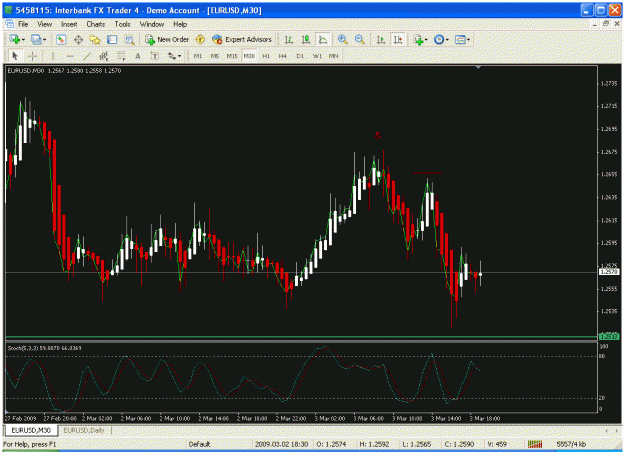
Task: Toggle Expert Advisors on or off
Action: pyautogui.click(x=242, y=39)
